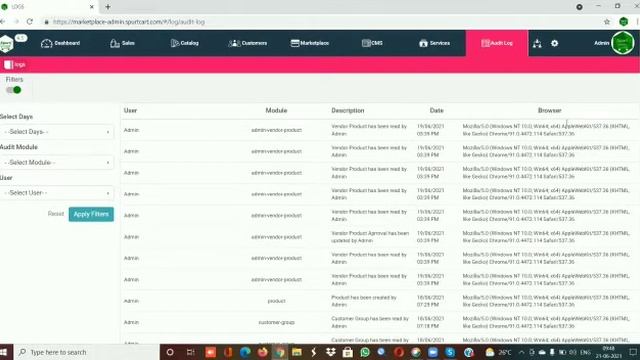Click the Apply Filters button
The image size is (640, 360).
[x=91, y=214]
